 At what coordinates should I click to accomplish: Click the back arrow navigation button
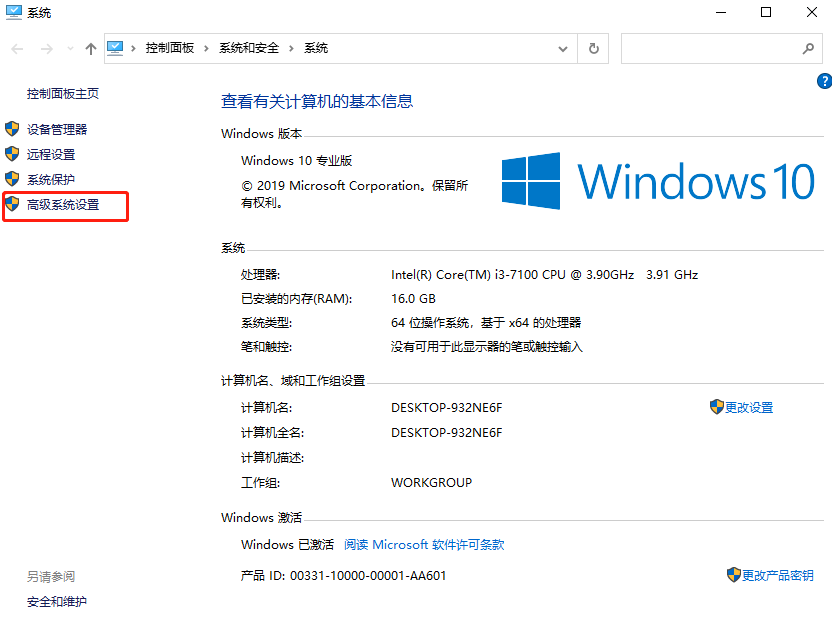[x=17, y=48]
